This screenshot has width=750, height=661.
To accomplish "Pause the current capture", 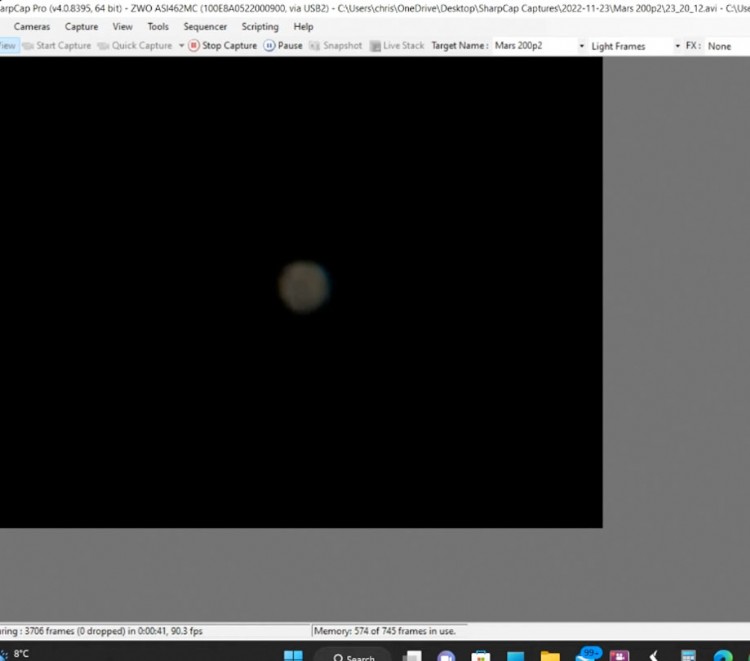I will click(283, 46).
